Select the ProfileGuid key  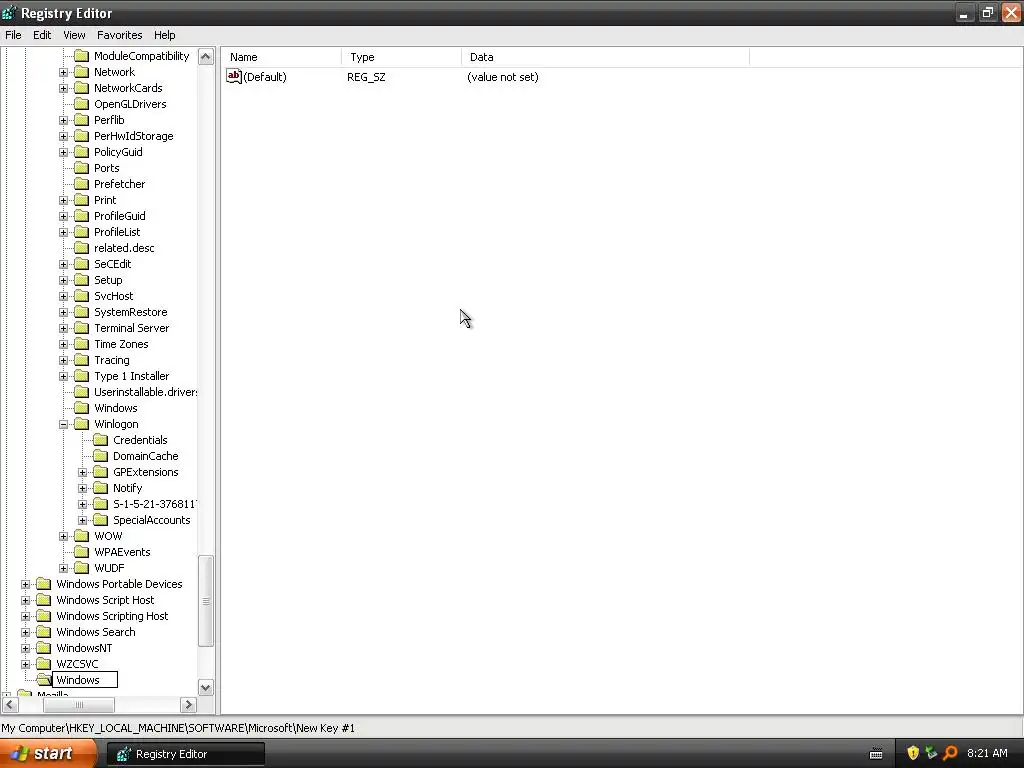click(120, 216)
